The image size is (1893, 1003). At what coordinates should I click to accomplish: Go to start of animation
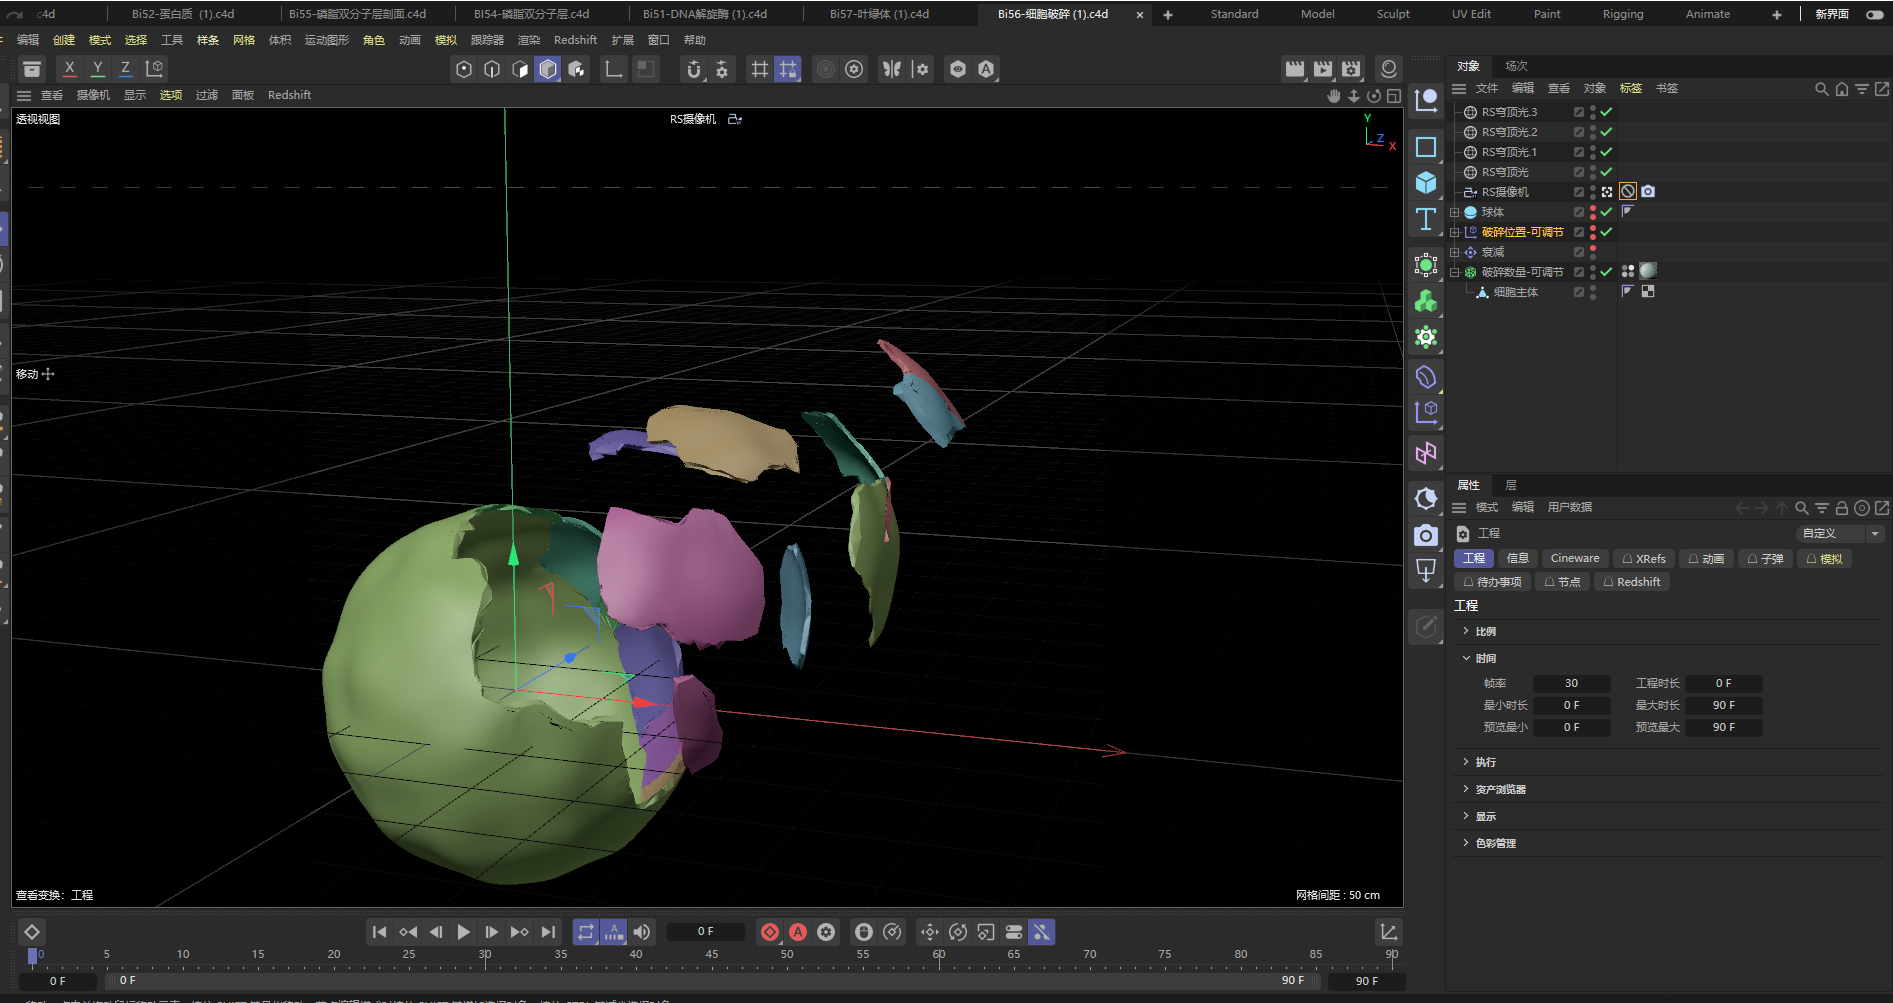(379, 932)
